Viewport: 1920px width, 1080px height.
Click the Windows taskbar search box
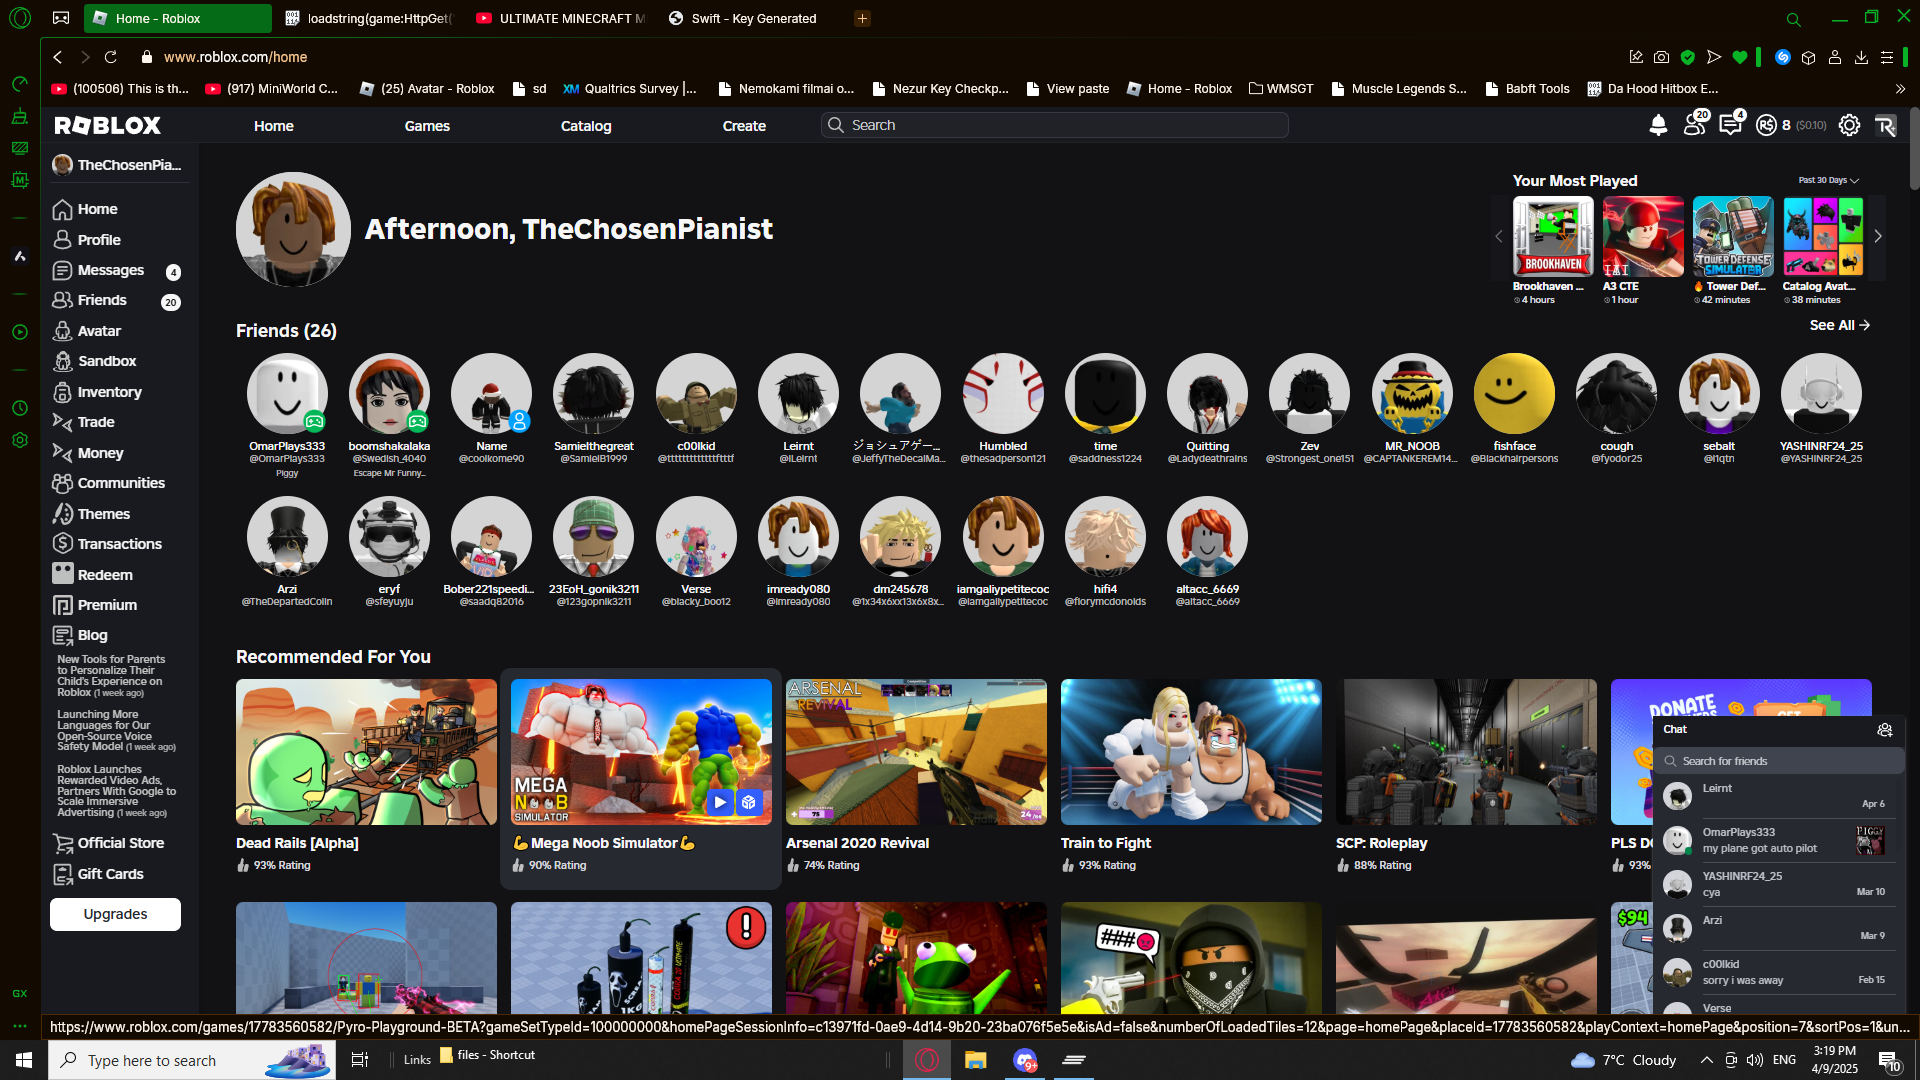pos(192,1060)
